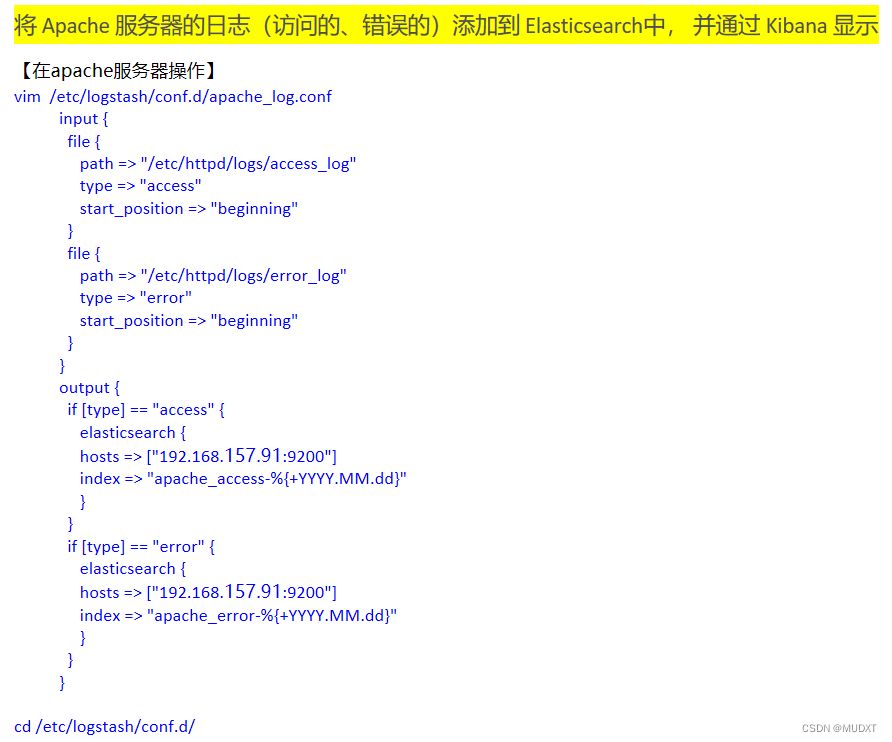The width and height of the screenshot is (892, 742).
Task: Click the path line with access_log
Action: click(x=218, y=164)
